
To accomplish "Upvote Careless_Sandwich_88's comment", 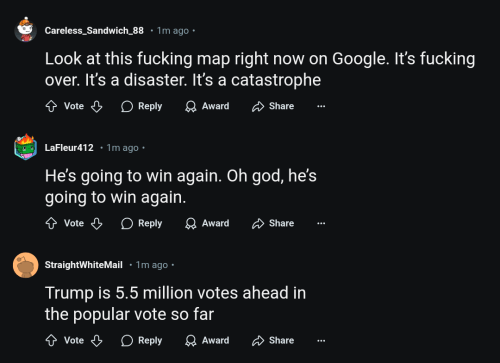I will [x=51, y=106].
